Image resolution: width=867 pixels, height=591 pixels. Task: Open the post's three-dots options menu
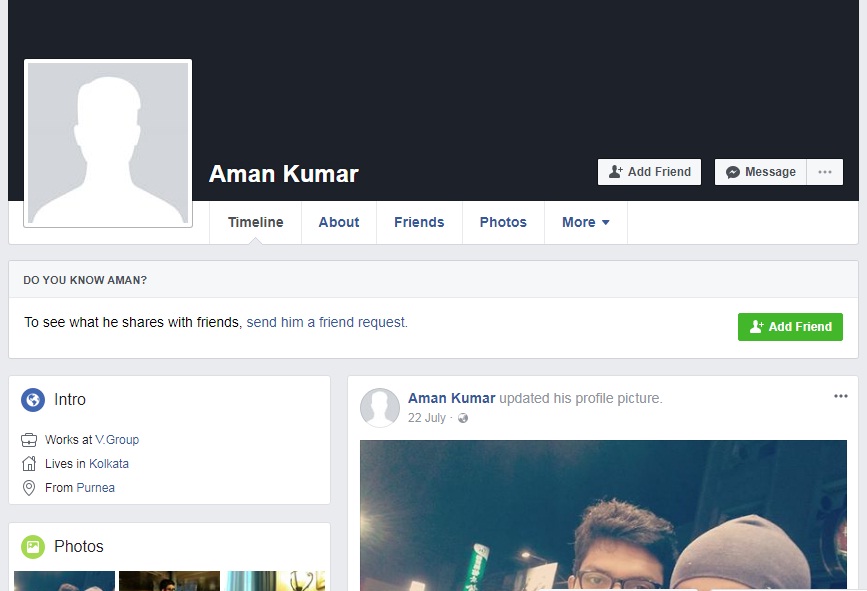click(x=840, y=396)
